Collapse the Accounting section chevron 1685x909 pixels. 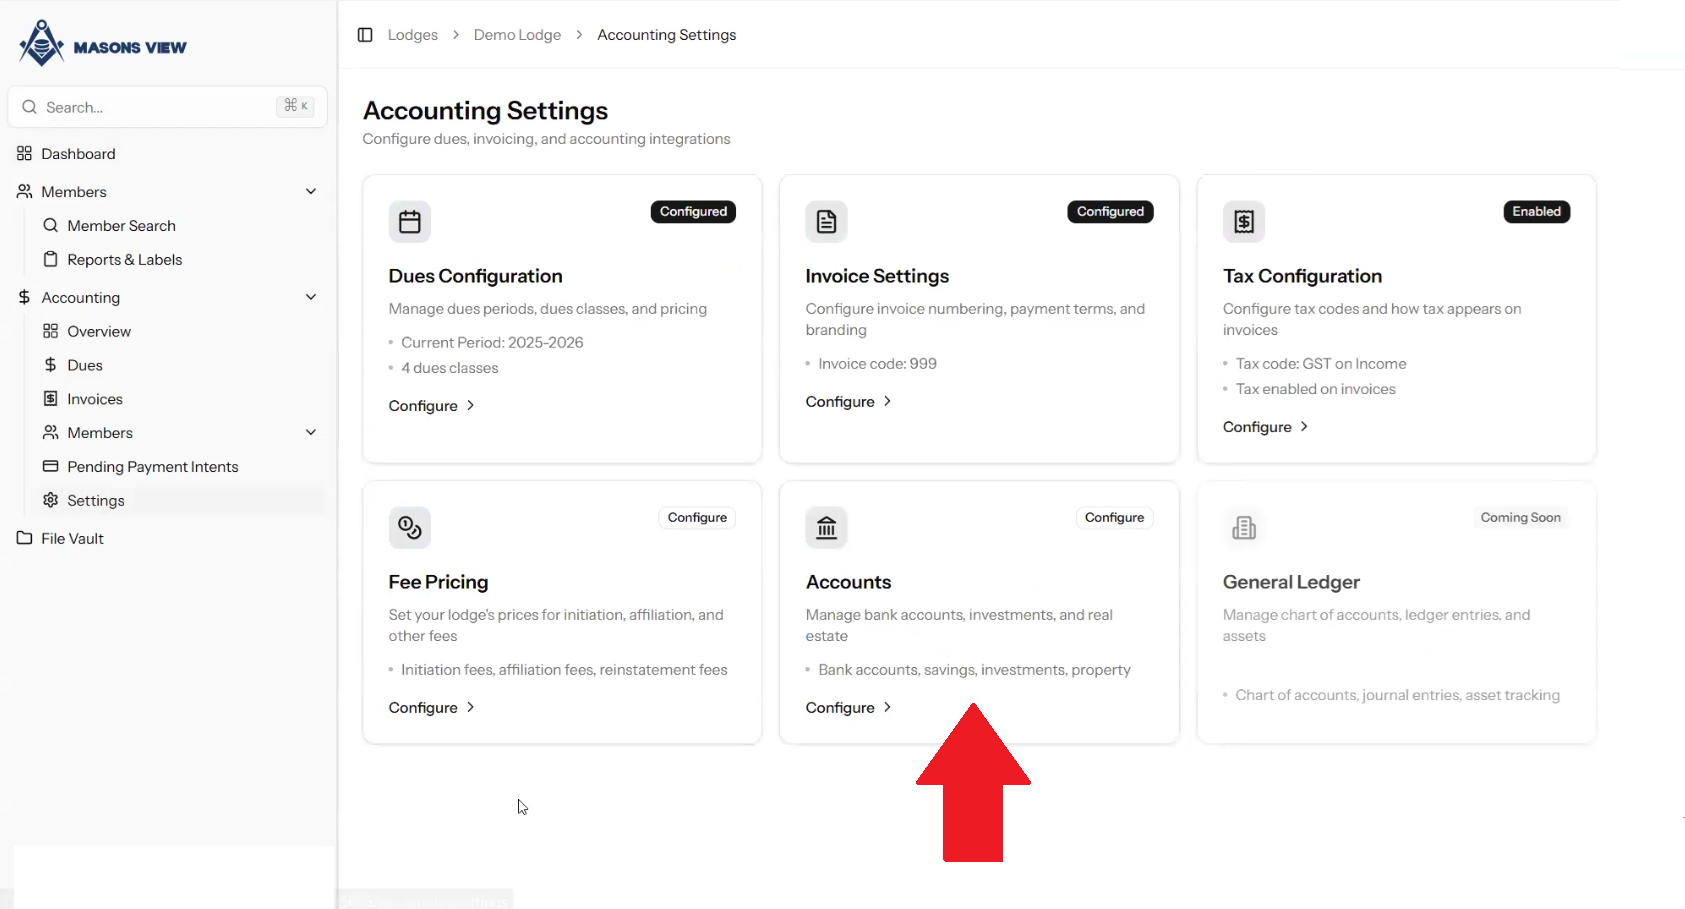tap(311, 297)
